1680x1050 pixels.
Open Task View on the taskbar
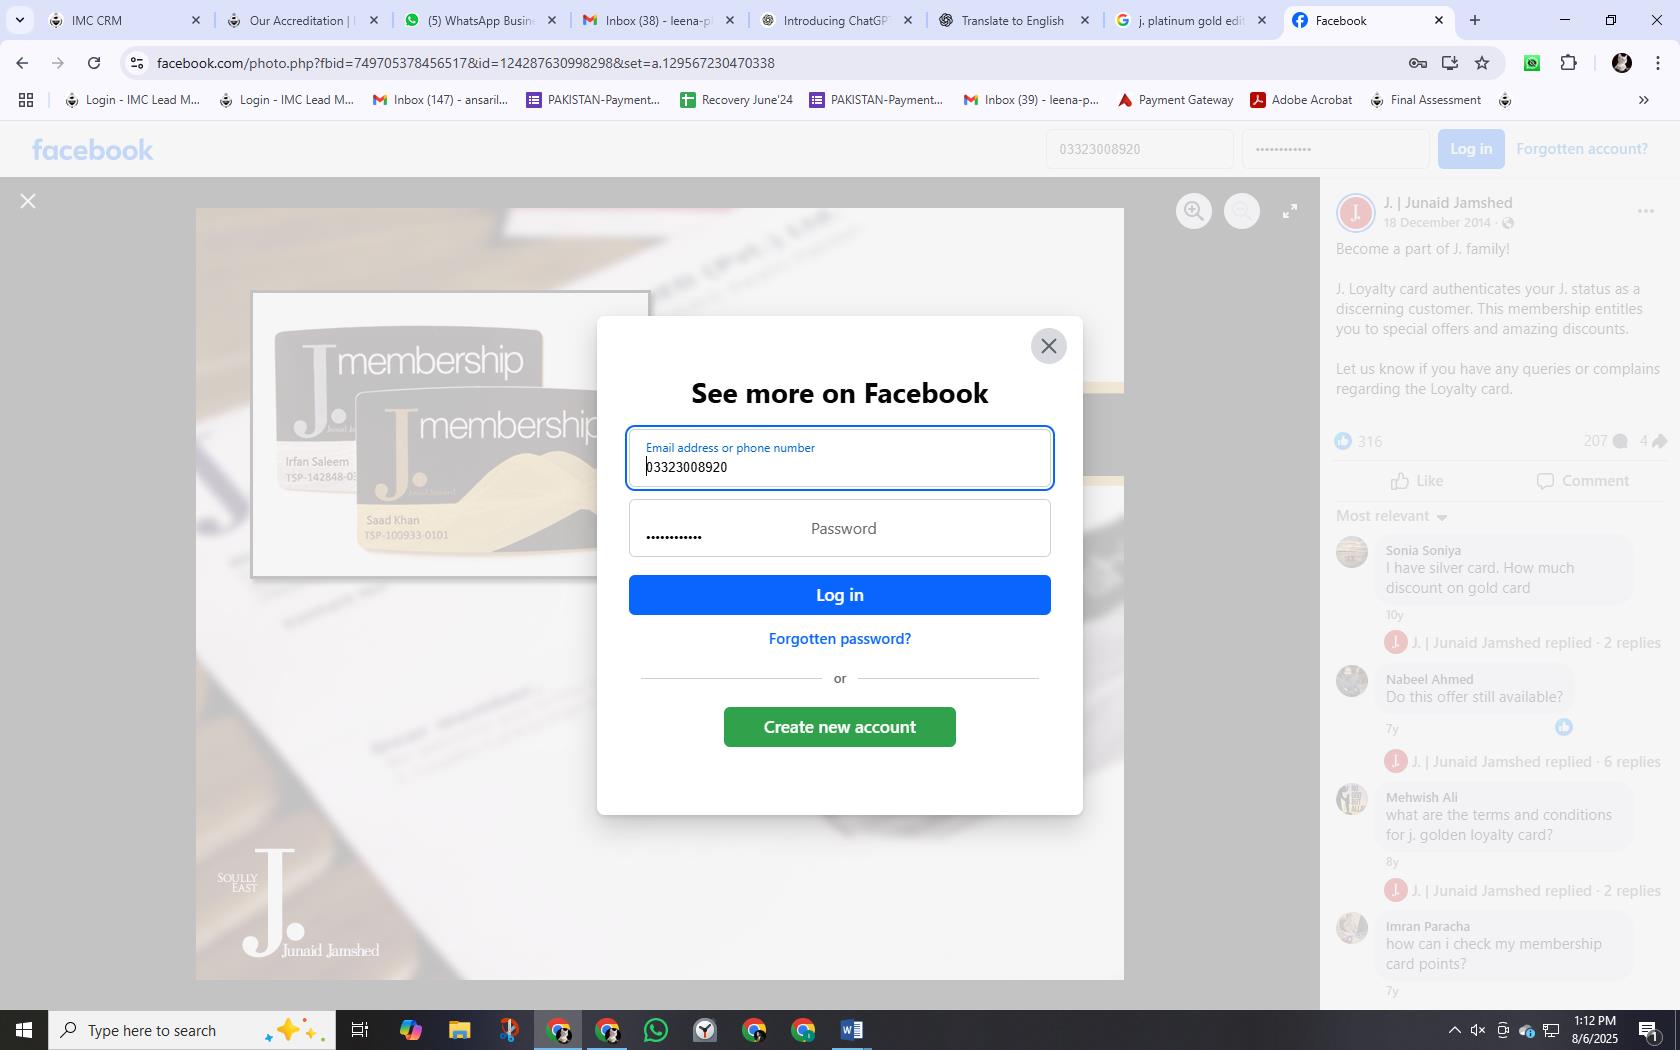[360, 1030]
